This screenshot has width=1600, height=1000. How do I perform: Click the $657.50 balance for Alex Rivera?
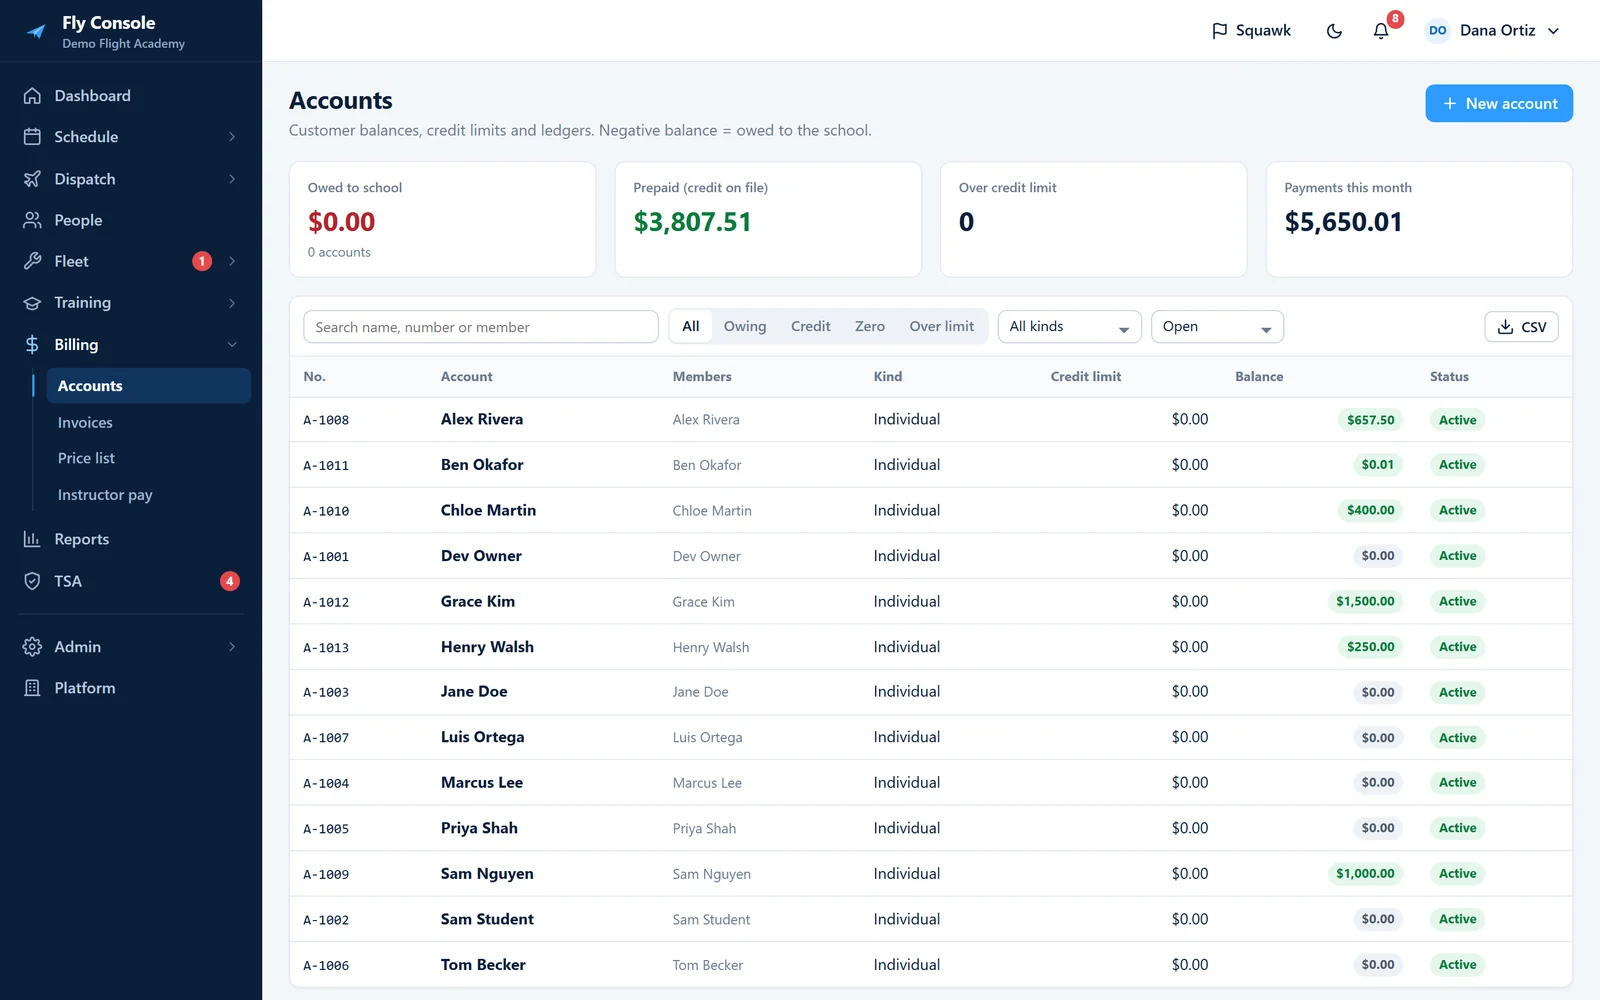pyautogui.click(x=1370, y=420)
